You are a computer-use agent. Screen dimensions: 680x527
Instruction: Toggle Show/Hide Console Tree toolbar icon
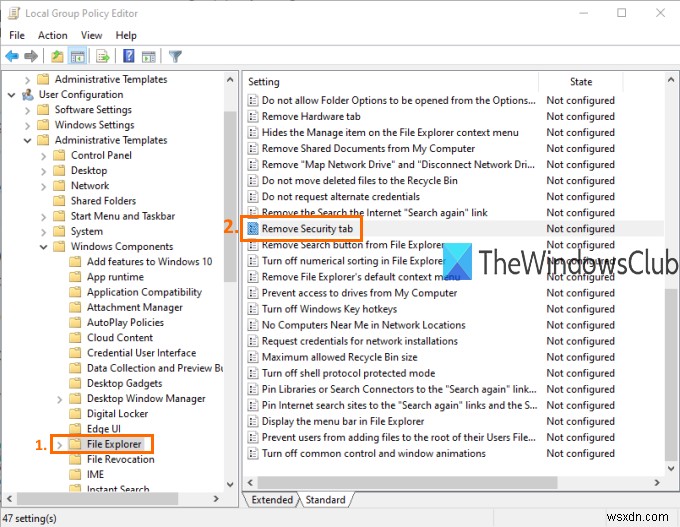[x=78, y=56]
